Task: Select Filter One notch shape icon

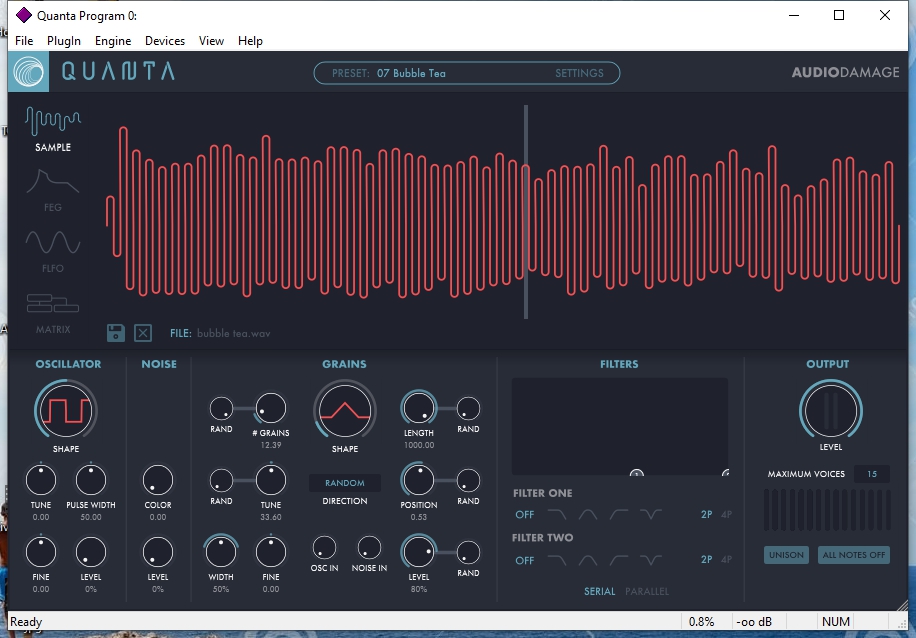Action: tap(650, 514)
